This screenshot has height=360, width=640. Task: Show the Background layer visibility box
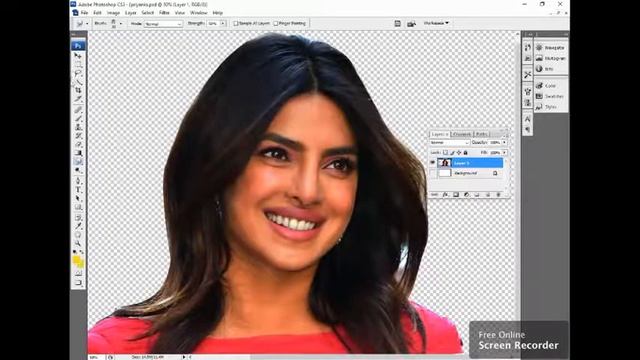[x=433, y=173]
